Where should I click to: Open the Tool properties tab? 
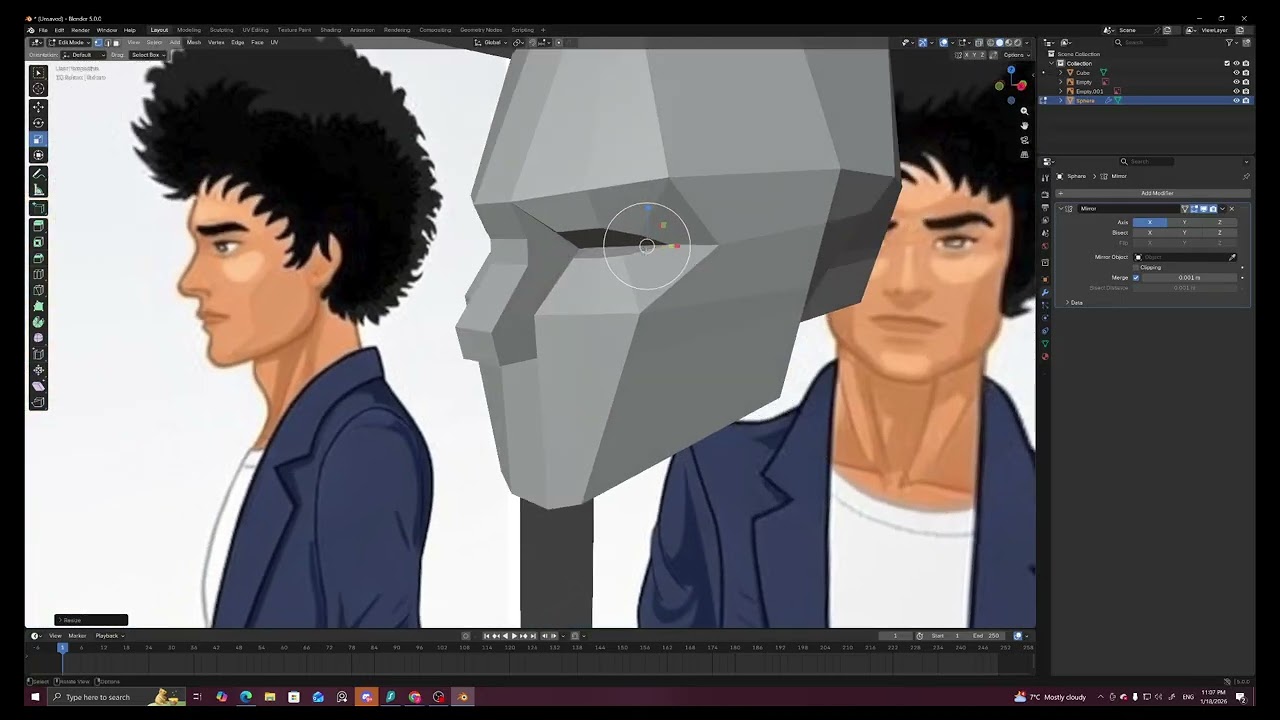1045,177
